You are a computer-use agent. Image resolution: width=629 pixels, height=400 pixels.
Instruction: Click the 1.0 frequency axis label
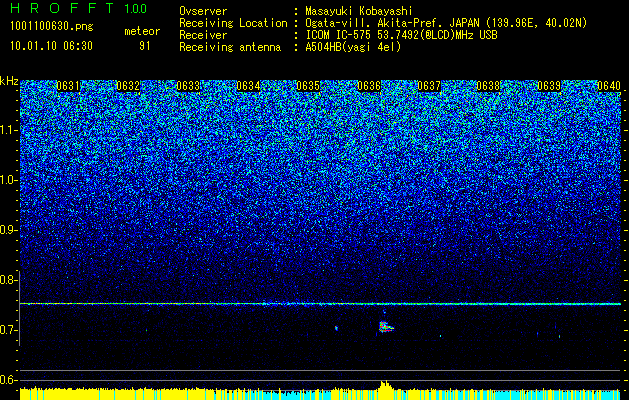click(x=9, y=180)
